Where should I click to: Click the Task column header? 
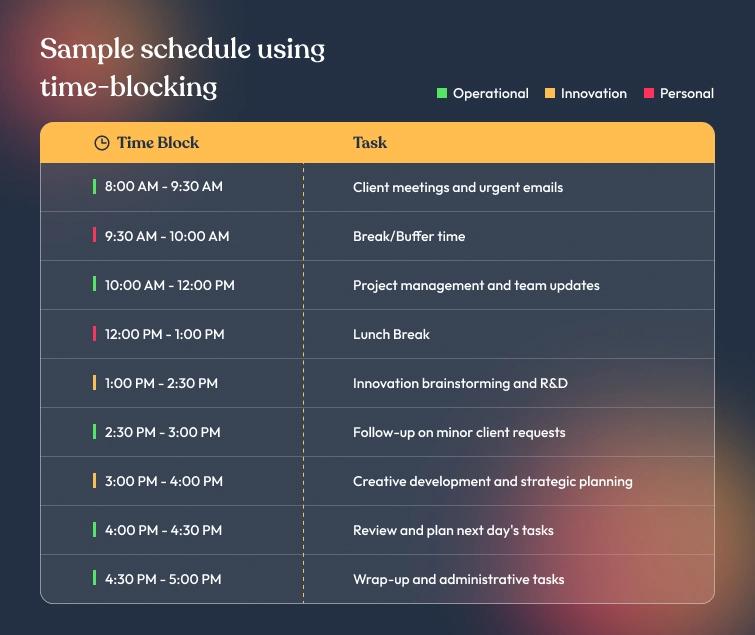(370, 143)
